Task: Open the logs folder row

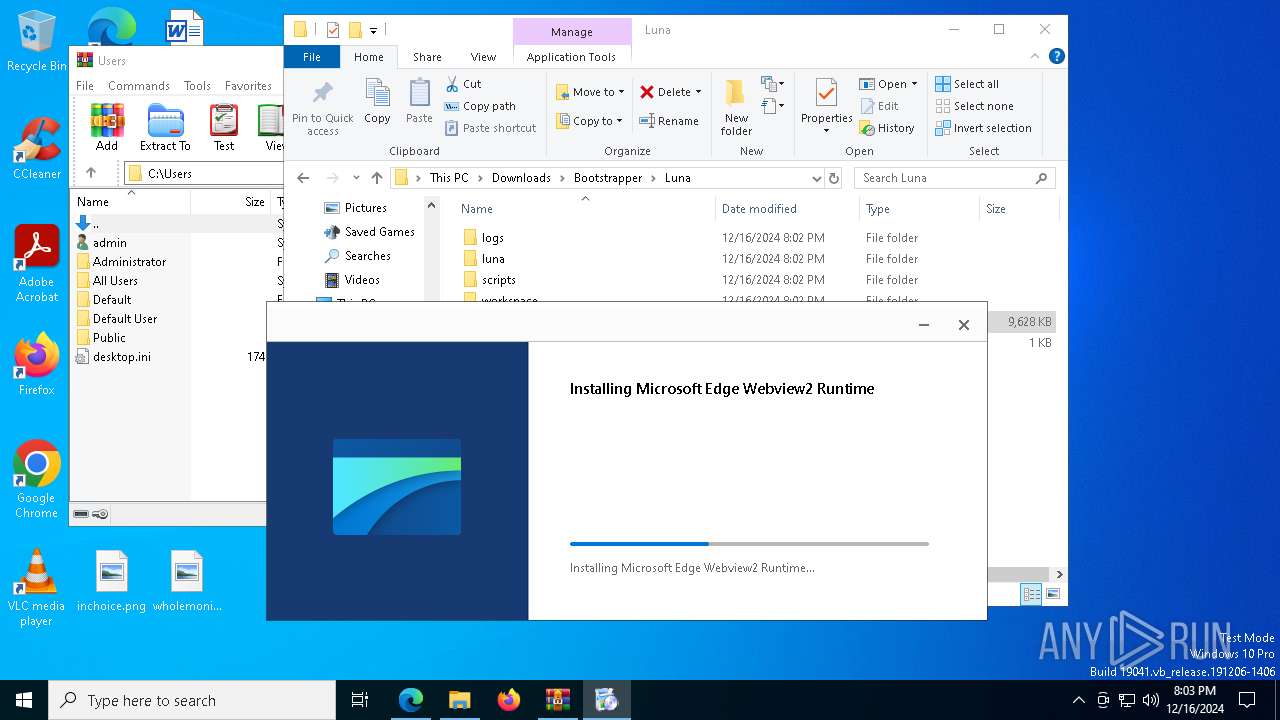Action: (760, 238)
